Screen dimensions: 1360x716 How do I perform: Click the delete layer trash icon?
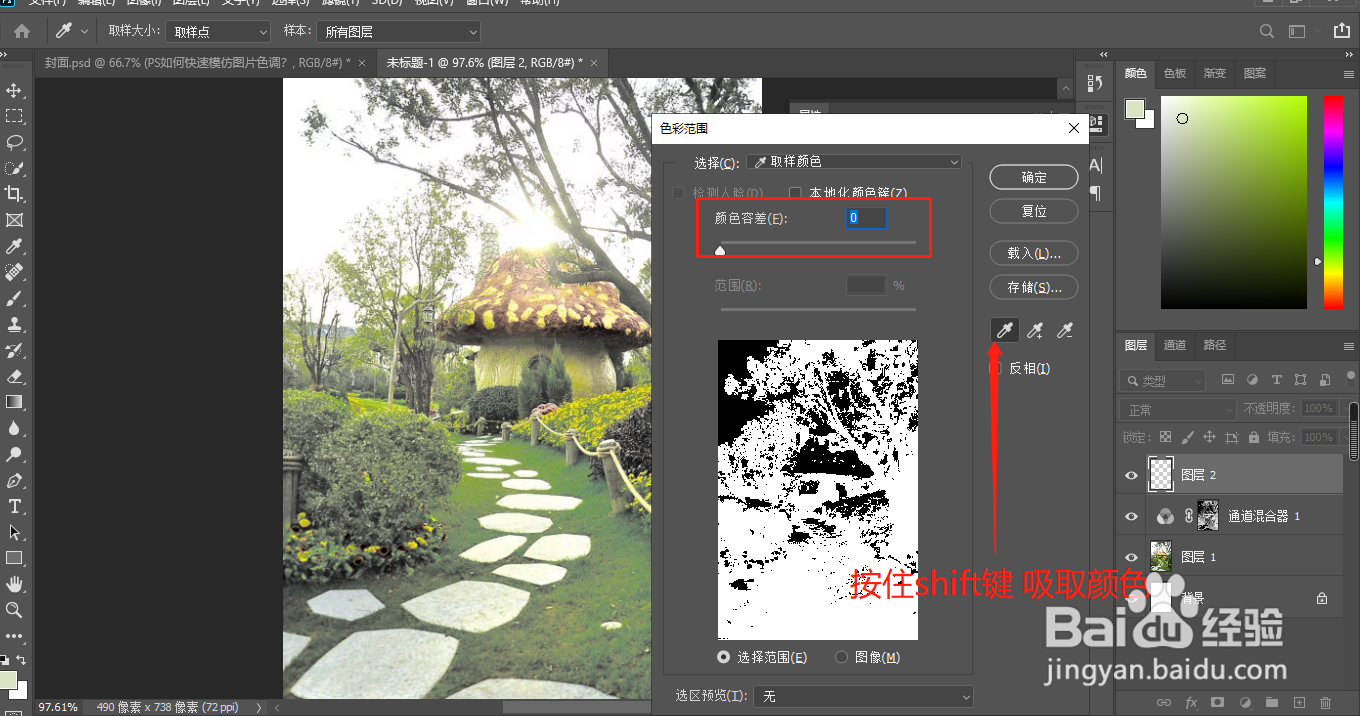click(x=1326, y=703)
